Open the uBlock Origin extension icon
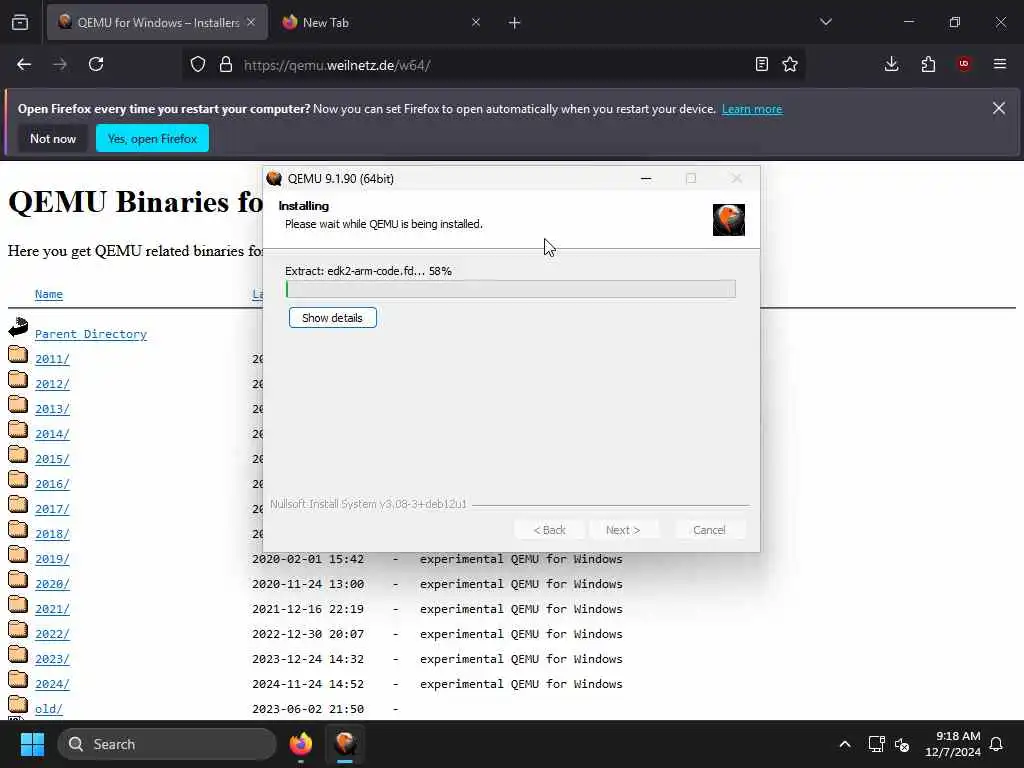 pyautogui.click(x=964, y=64)
